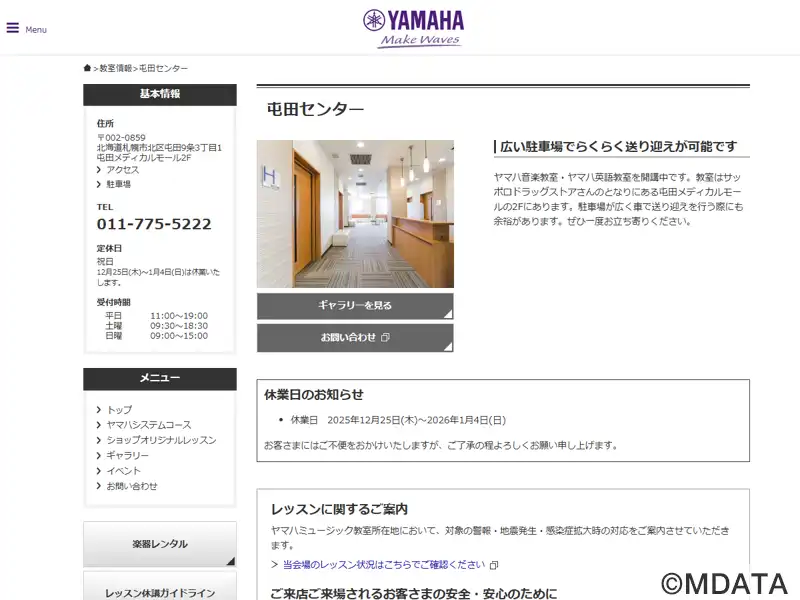The image size is (800, 600).
Task: Open the アクセス link under address
Action: [122, 169]
